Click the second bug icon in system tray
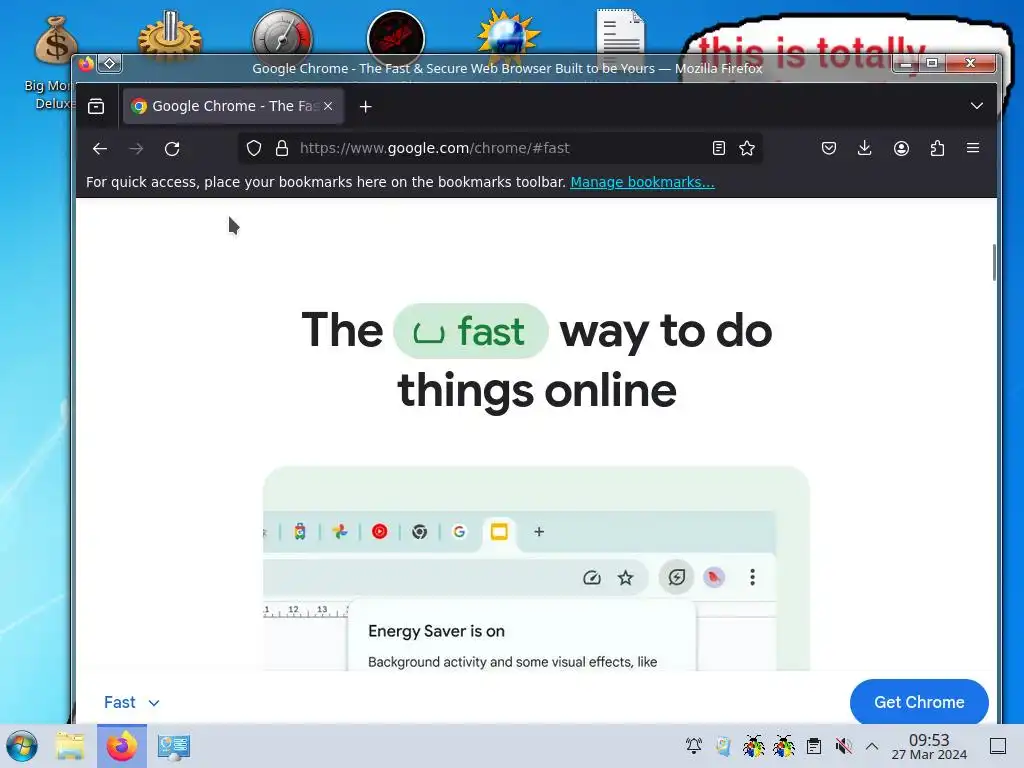The image size is (1024, 768). coord(784,746)
